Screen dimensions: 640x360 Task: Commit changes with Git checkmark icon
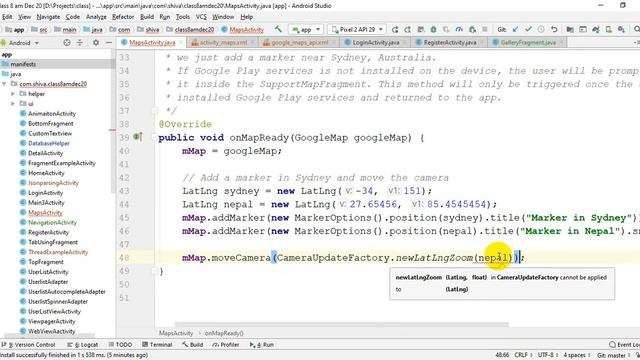point(528,29)
